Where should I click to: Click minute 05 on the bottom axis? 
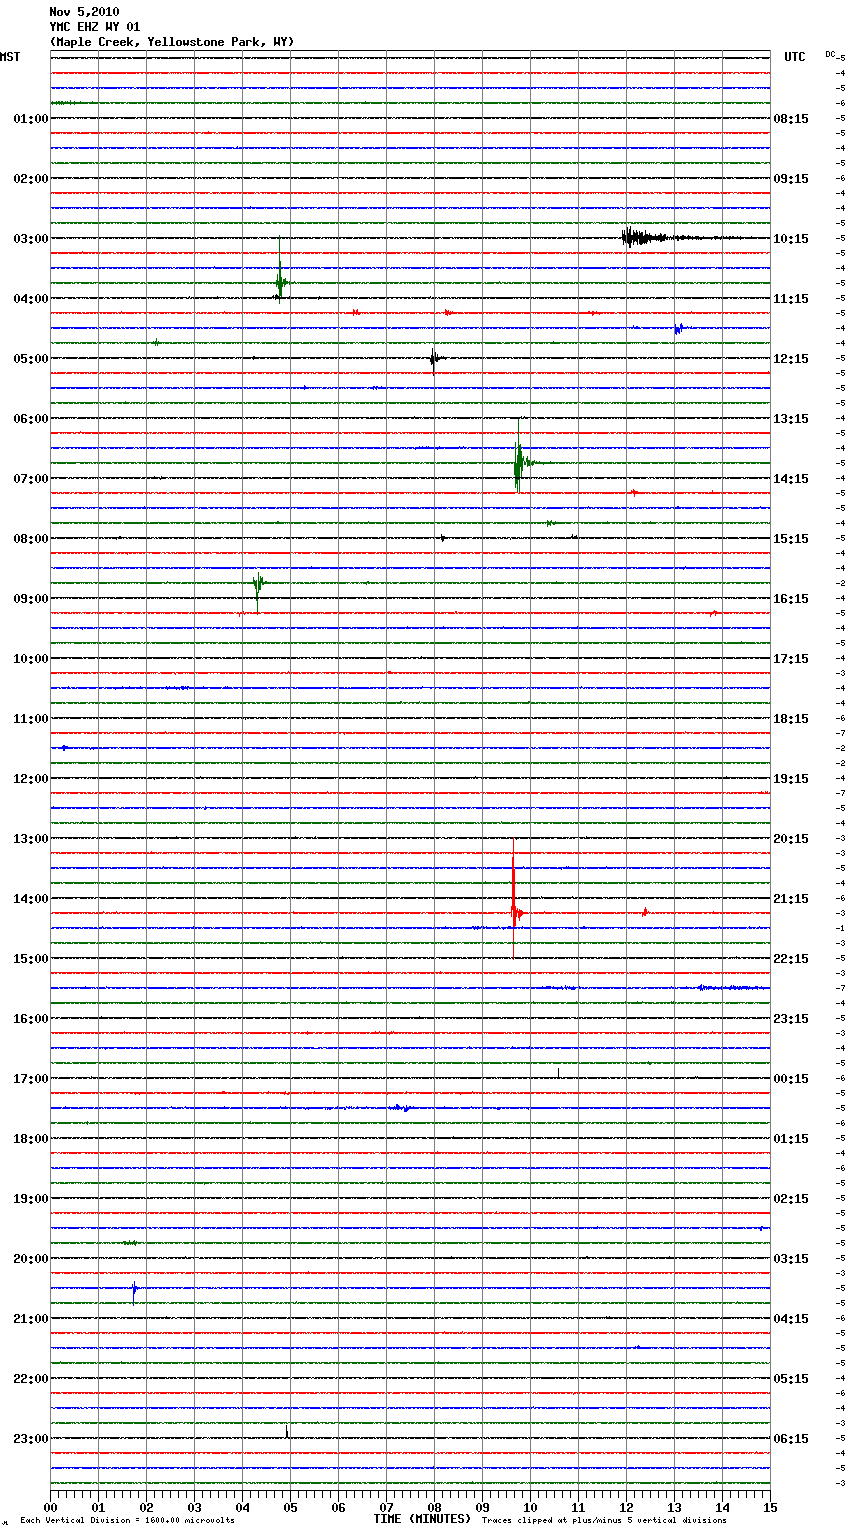[290, 1507]
